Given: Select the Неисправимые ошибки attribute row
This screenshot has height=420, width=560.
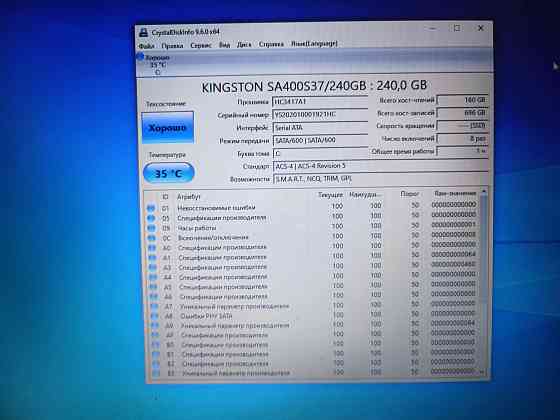Looking at the screenshot, I should tap(312, 207).
